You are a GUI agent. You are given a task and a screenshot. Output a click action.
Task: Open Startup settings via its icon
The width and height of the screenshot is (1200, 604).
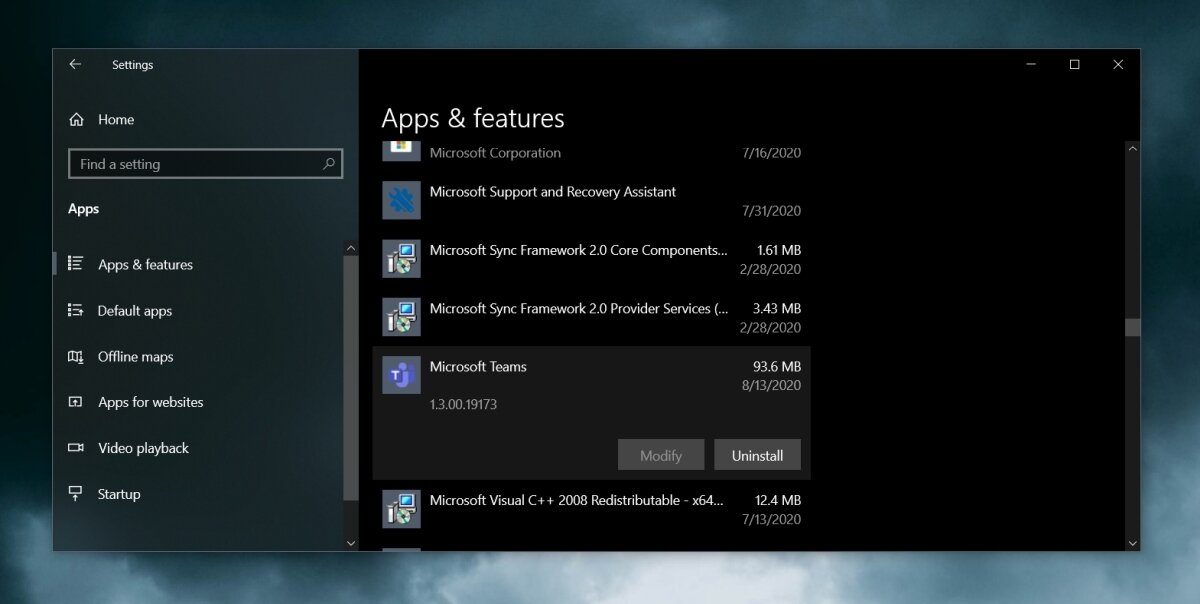coord(75,493)
